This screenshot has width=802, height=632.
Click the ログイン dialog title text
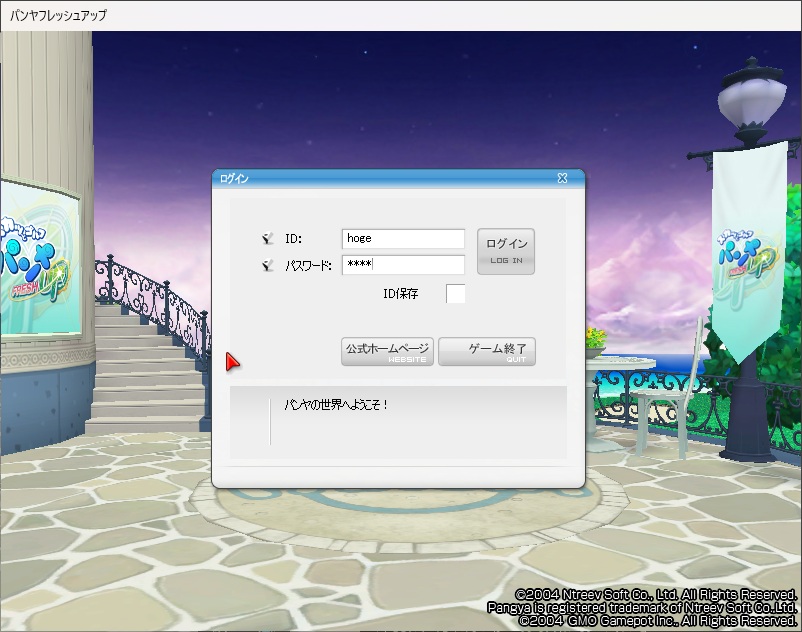[234, 178]
